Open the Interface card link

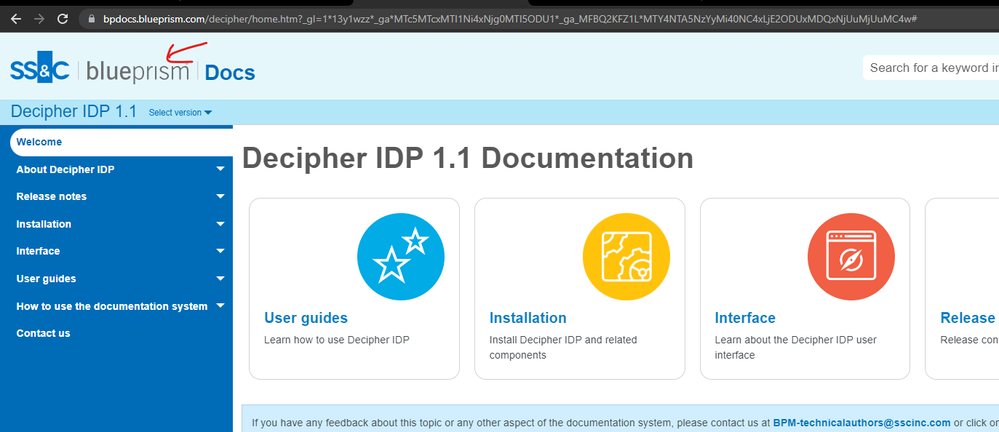[745, 317]
